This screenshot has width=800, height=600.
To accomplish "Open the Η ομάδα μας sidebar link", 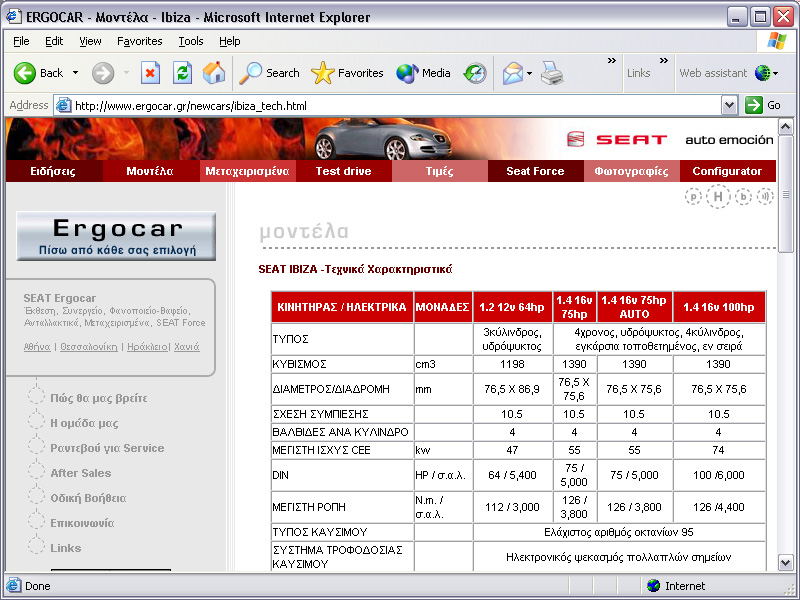I will (84, 423).
